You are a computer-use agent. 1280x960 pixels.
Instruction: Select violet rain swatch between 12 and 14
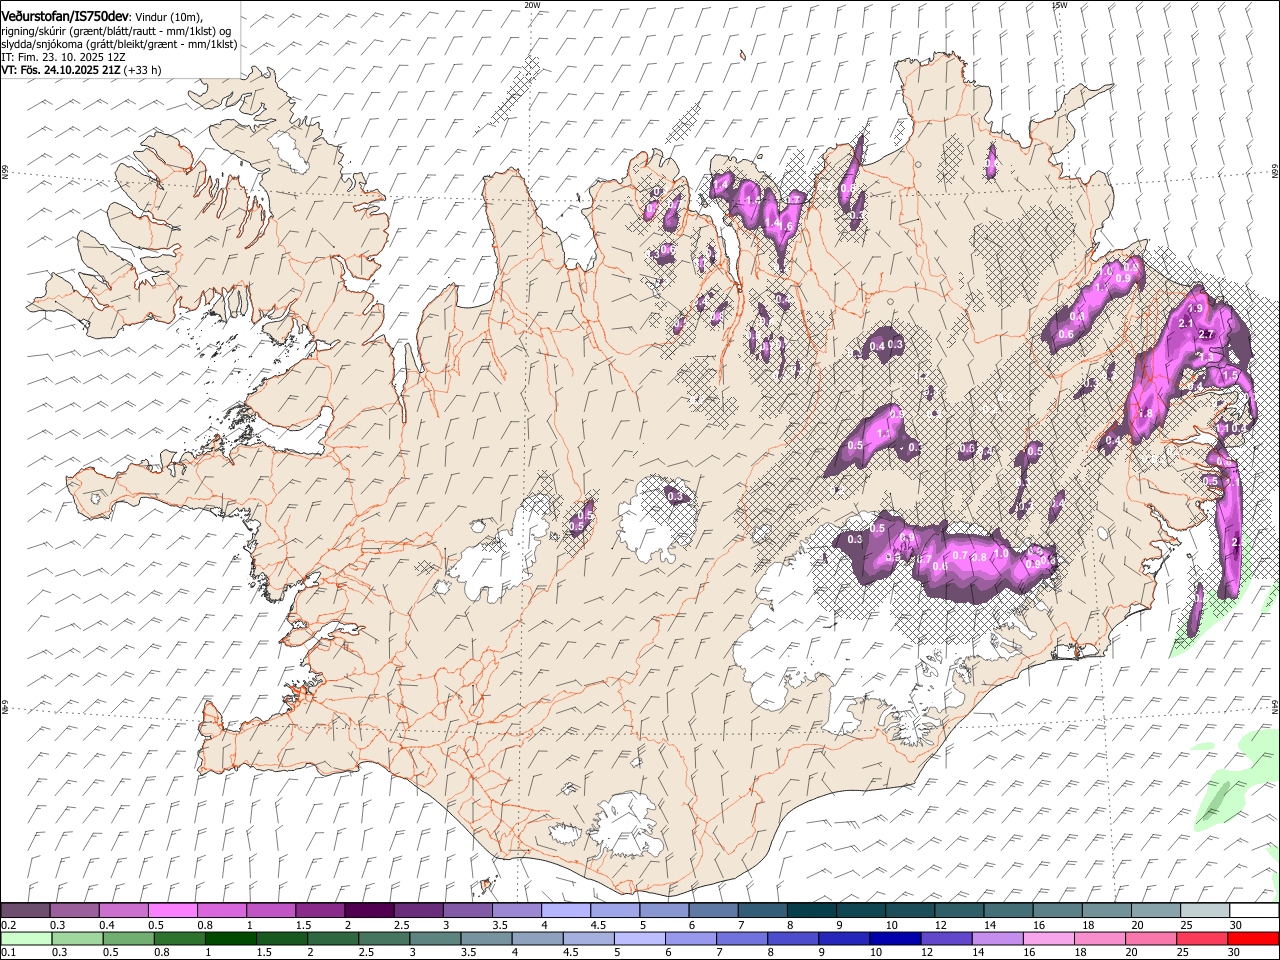[946, 939]
